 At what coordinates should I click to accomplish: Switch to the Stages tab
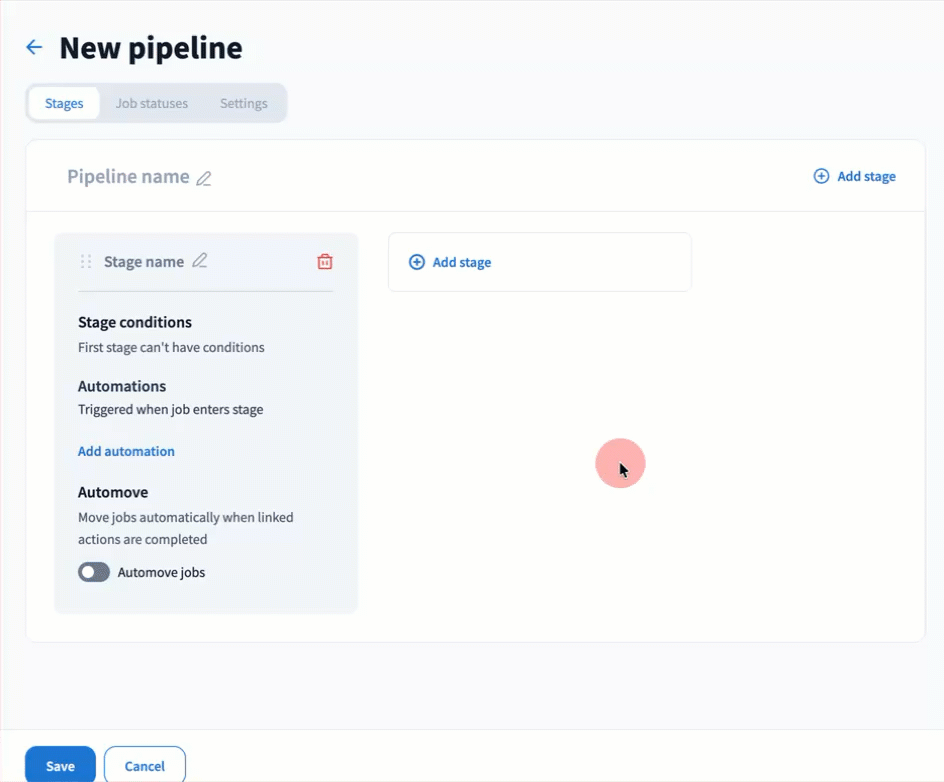click(x=64, y=103)
